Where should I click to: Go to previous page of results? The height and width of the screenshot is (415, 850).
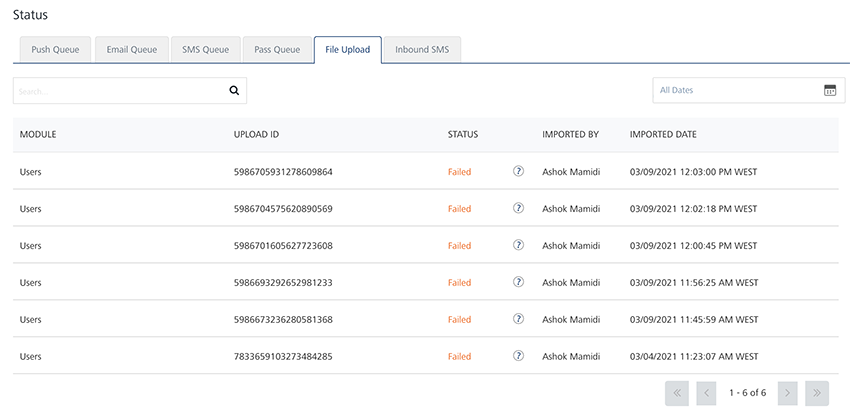(706, 394)
